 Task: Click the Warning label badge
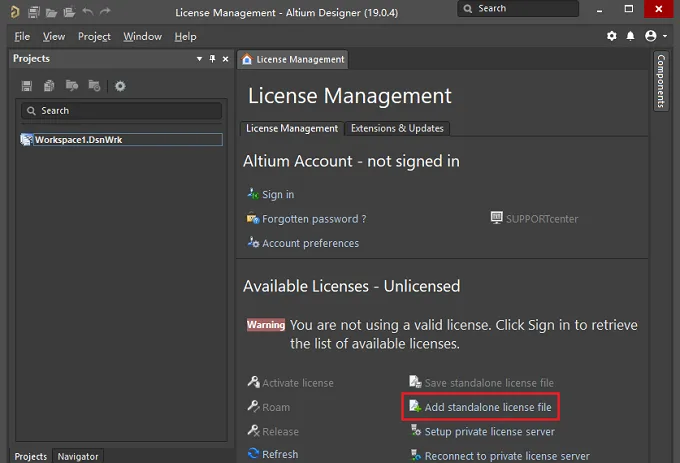tap(266, 325)
